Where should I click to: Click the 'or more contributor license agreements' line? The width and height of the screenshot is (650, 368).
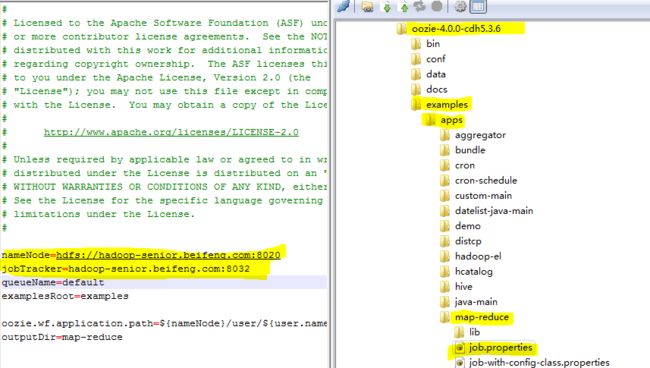pyautogui.click(x=165, y=36)
